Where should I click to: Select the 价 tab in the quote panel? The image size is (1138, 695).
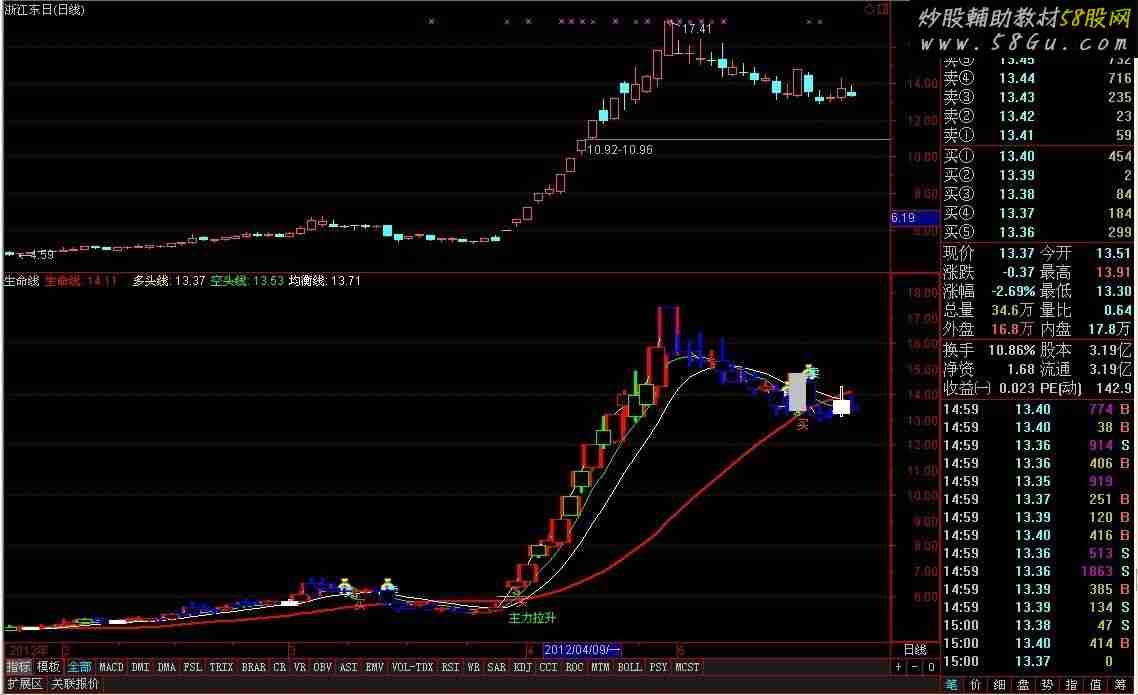pos(975,684)
